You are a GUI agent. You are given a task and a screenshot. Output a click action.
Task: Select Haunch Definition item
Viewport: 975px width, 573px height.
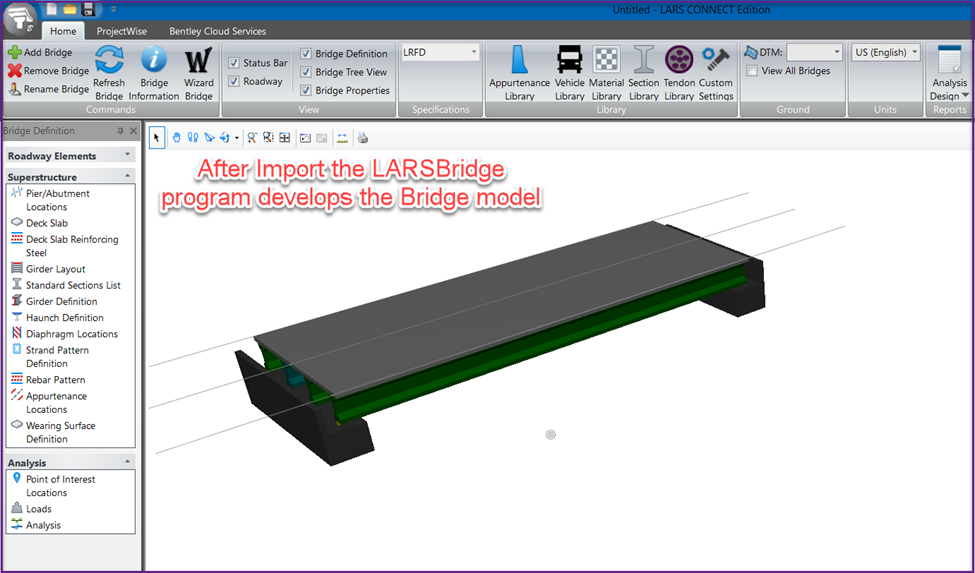tap(58, 317)
